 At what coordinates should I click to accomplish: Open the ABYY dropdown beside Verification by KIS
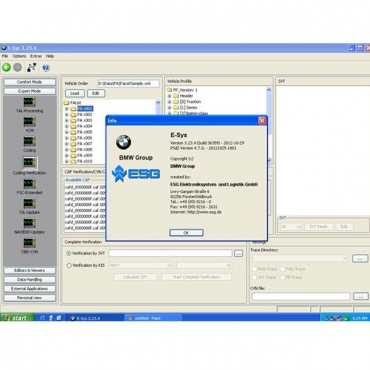point(140,265)
